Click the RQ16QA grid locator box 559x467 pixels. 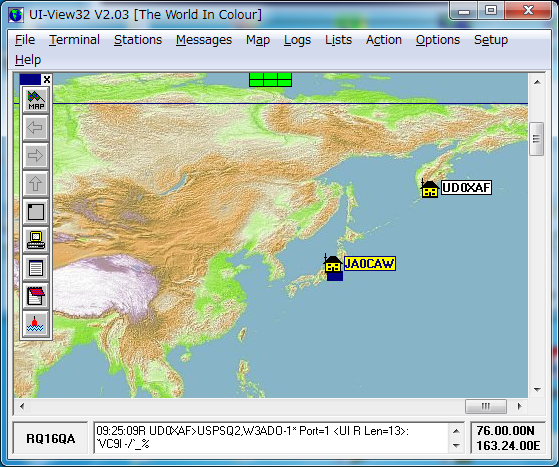pos(51,438)
